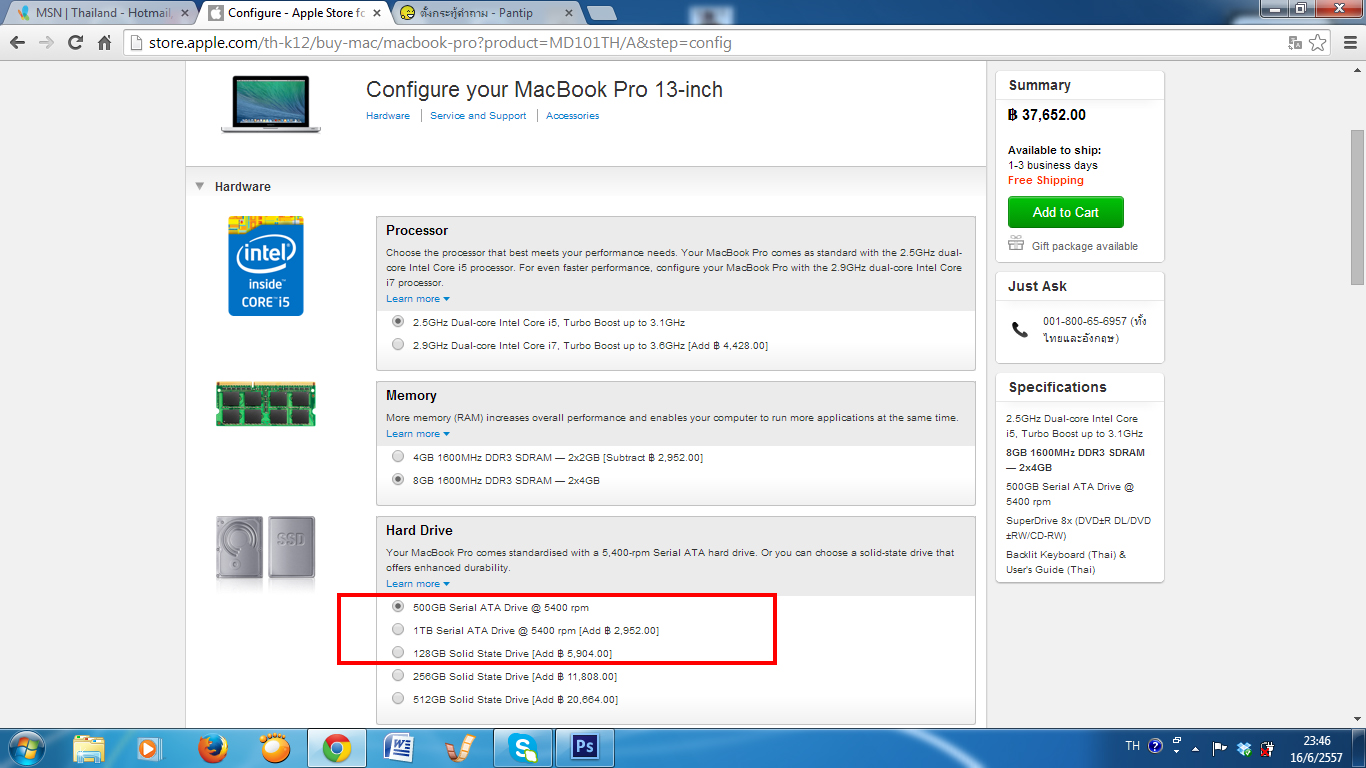Click the ฿ 37,652.00 summary price

click(1047, 115)
